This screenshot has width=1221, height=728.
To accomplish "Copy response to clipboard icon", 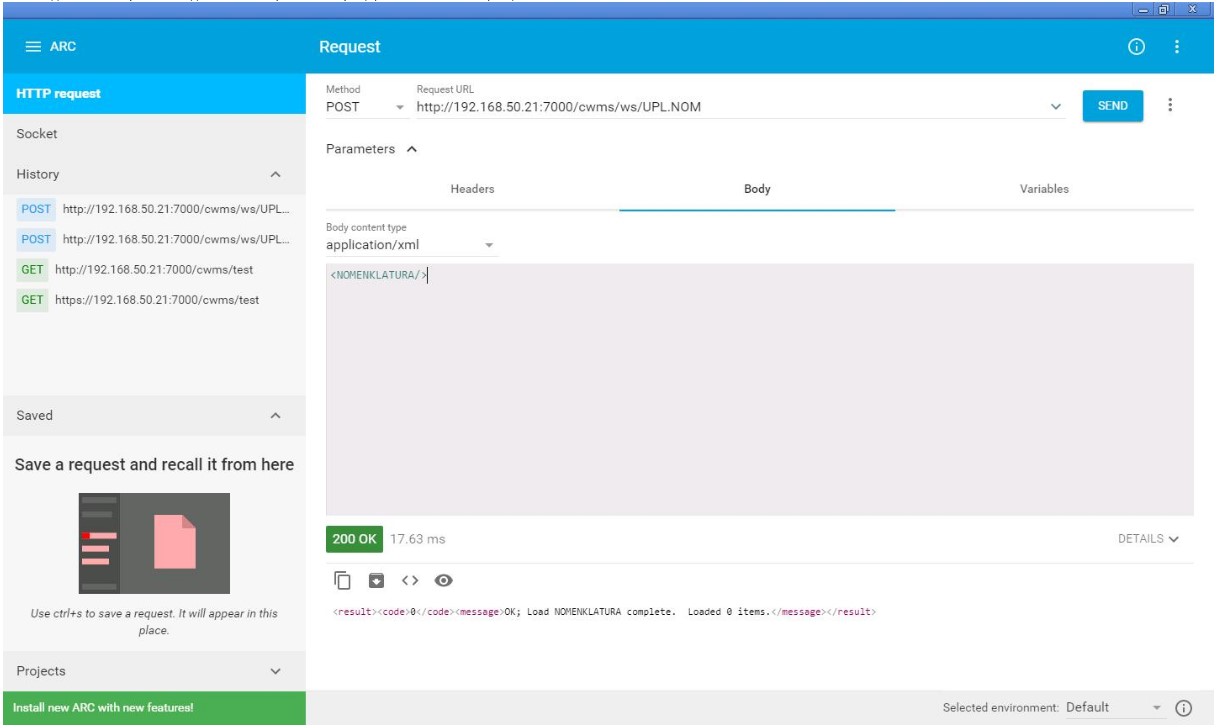I will pyautogui.click(x=343, y=581).
